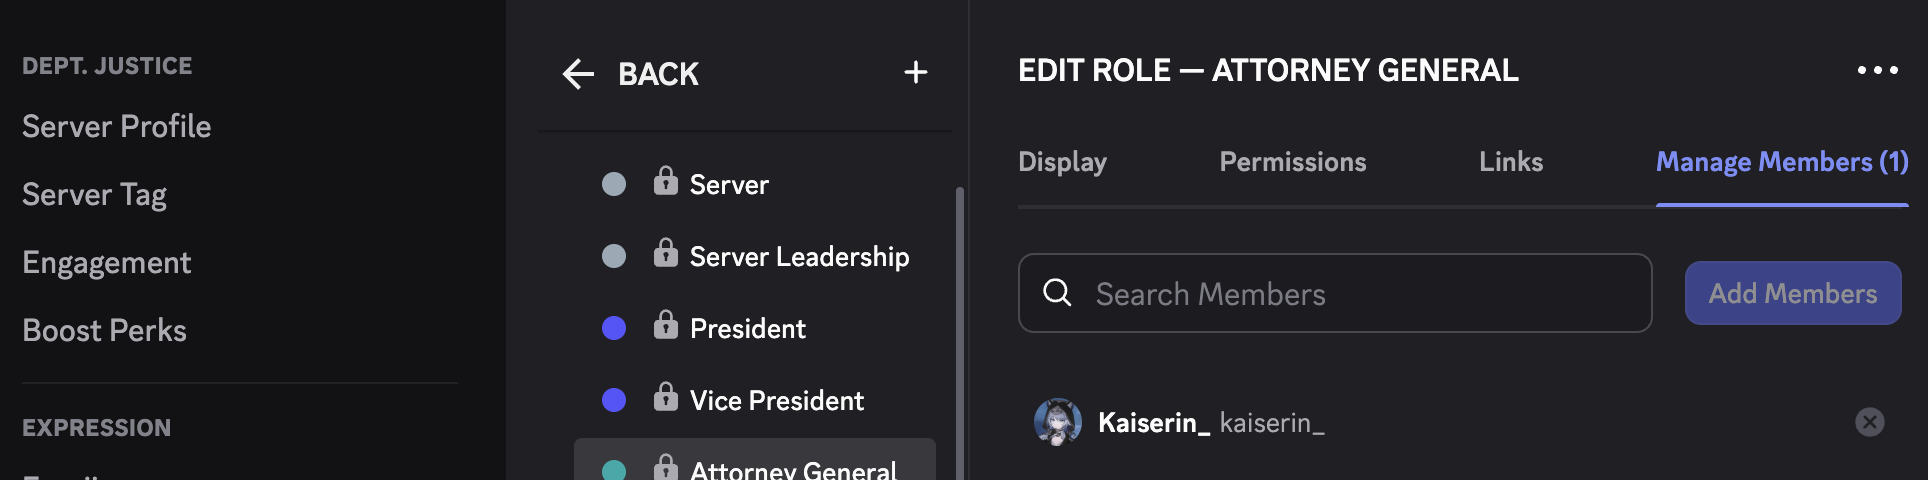Open Boost Perks settings page
The height and width of the screenshot is (480, 1928).
(105, 331)
